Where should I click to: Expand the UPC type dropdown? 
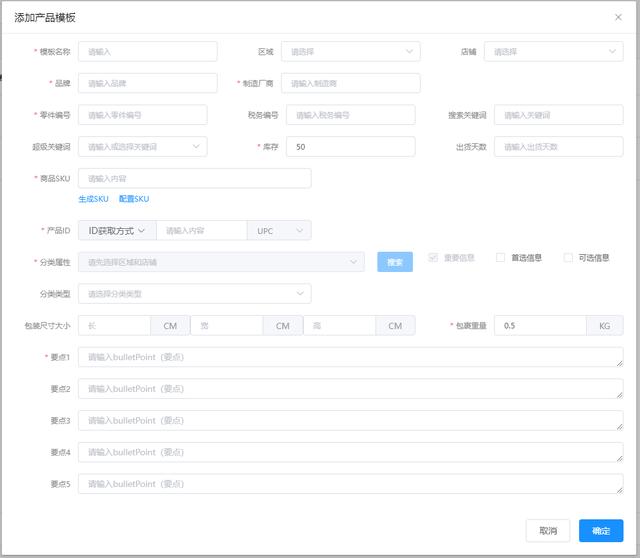pos(279,231)
